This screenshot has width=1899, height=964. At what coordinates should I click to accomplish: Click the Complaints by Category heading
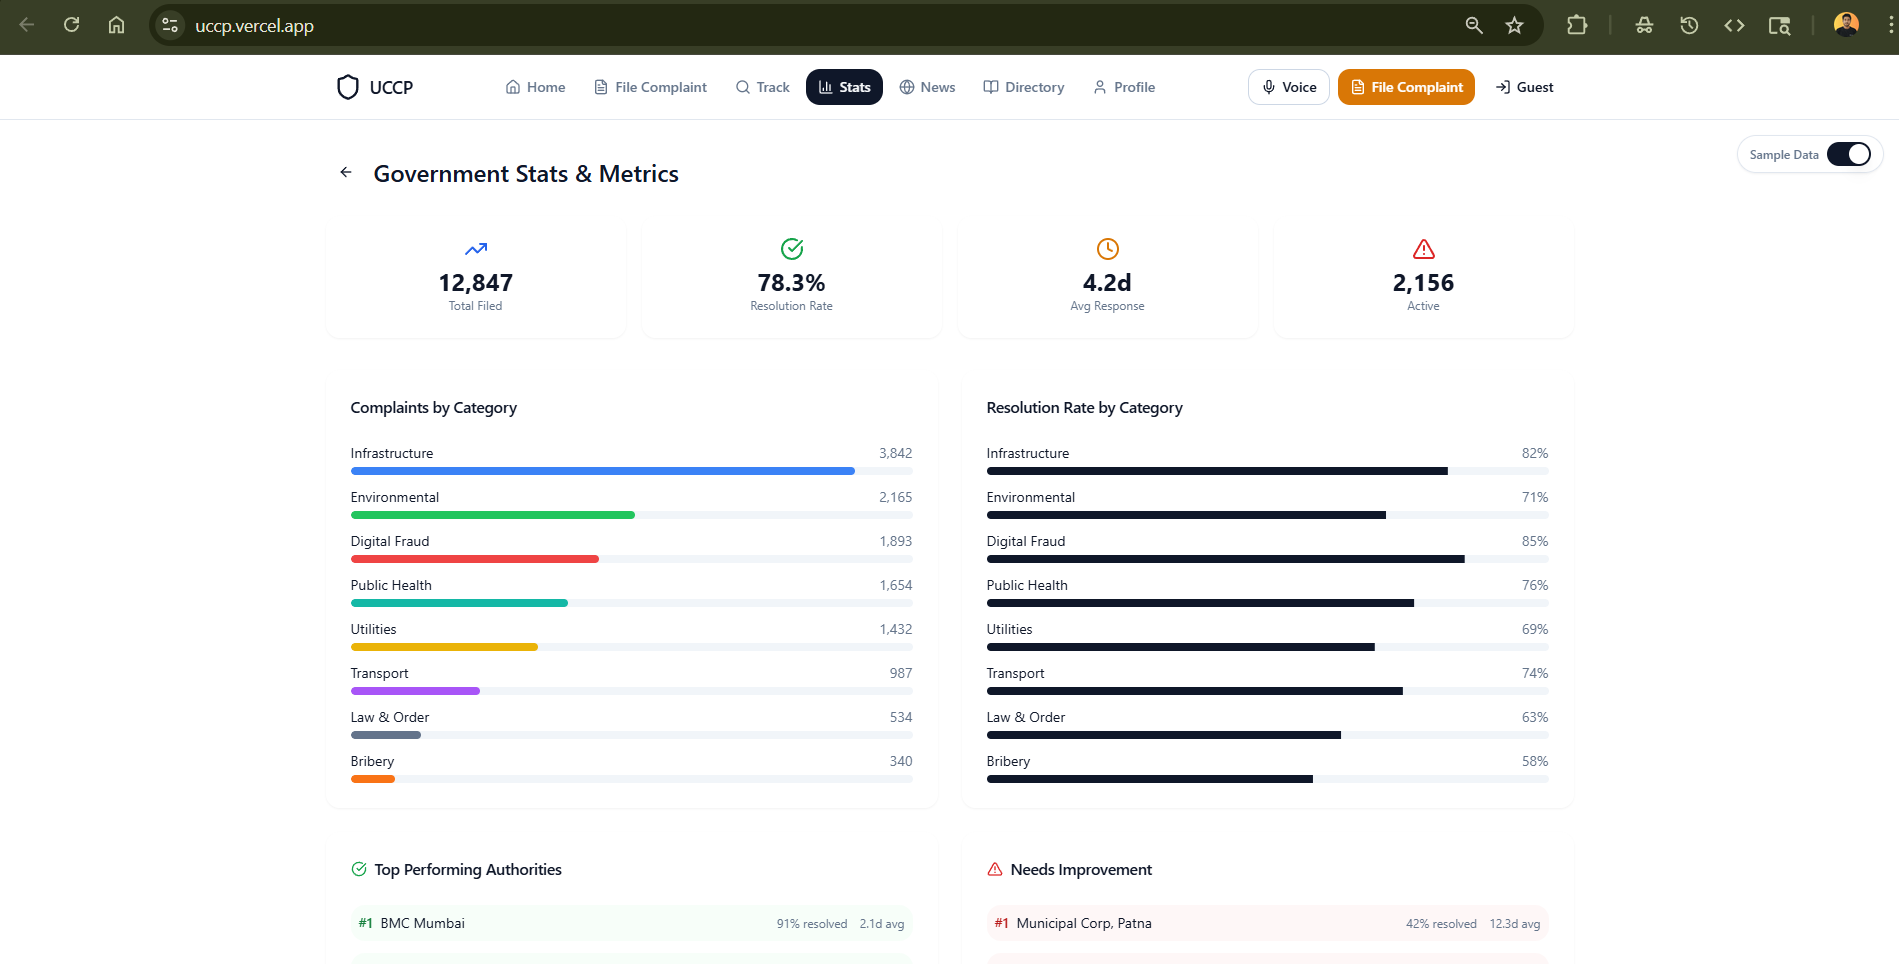point(434,408)
